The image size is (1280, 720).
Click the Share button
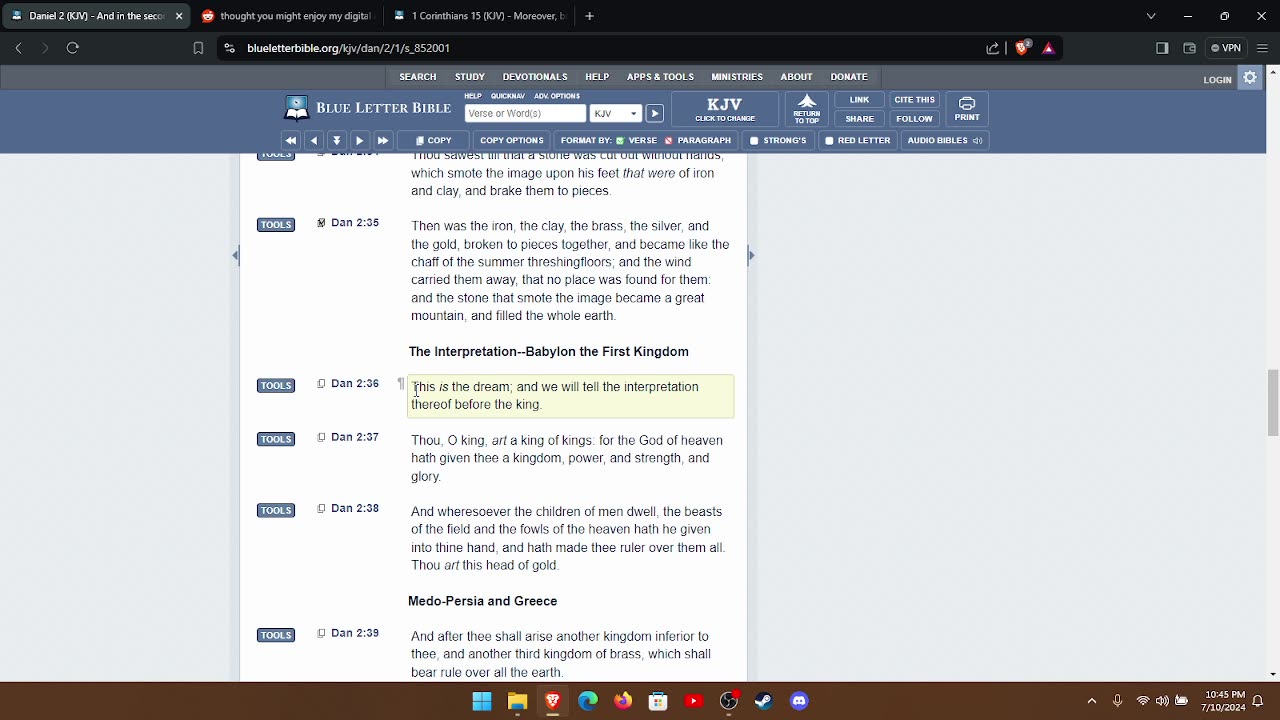point(859,119)
